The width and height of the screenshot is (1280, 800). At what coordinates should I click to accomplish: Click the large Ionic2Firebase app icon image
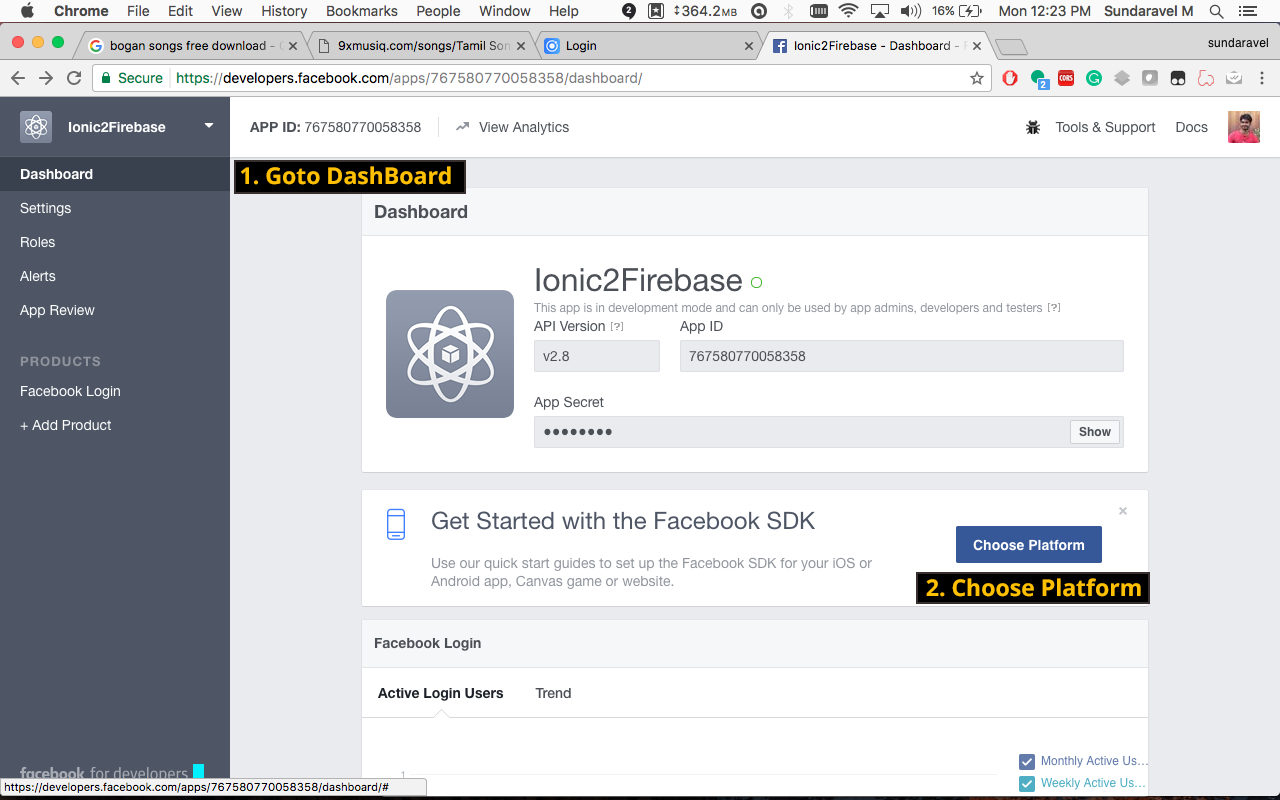point(450,354)
